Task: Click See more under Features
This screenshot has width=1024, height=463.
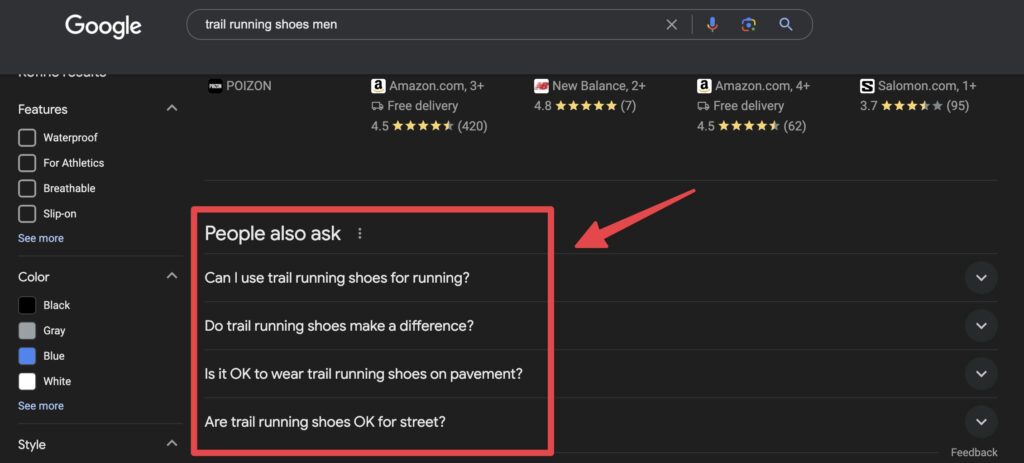Action: [40, 238]
